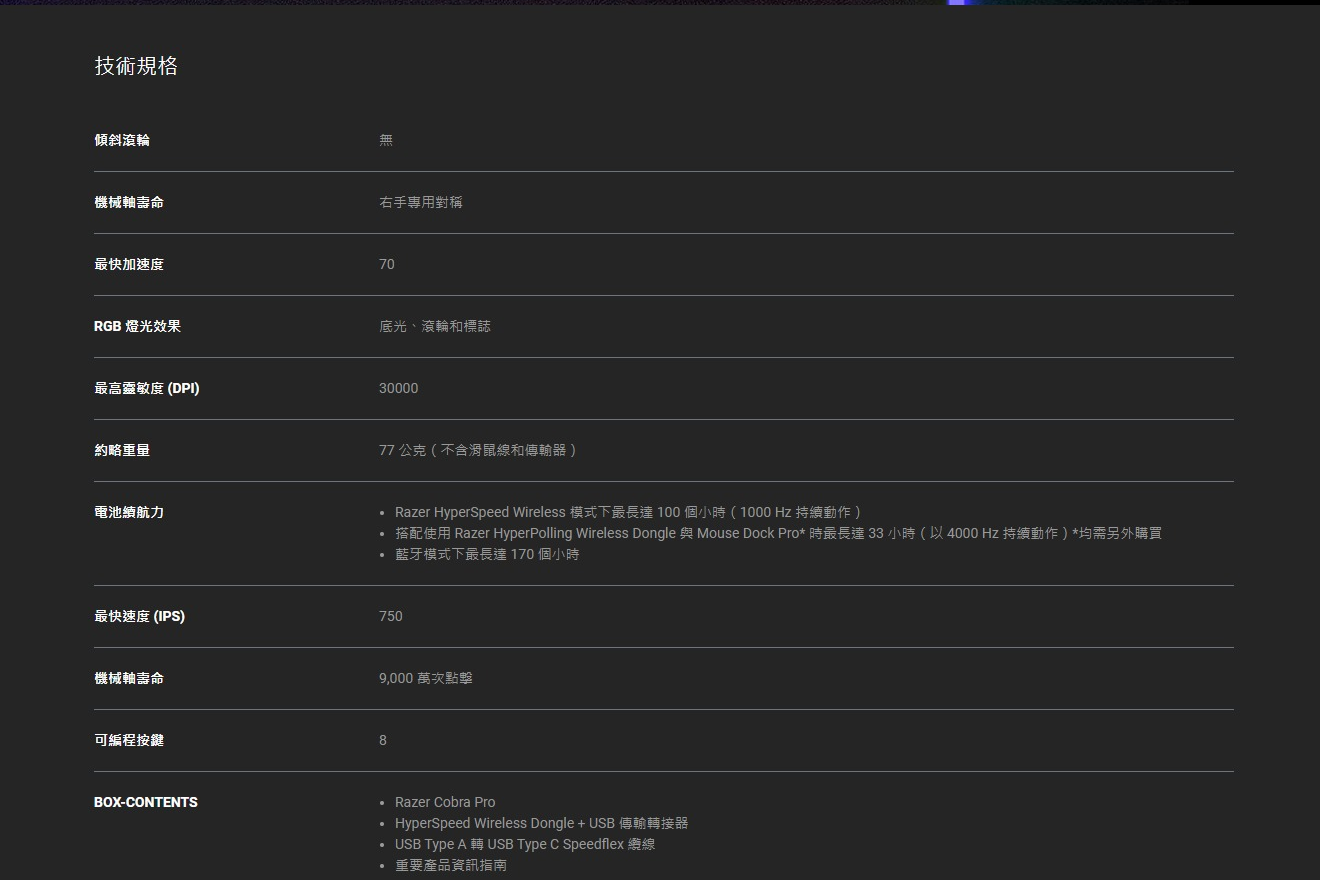
Task: Select the 傾斜滾輪 spec label
Action: [x=122, y=140]
